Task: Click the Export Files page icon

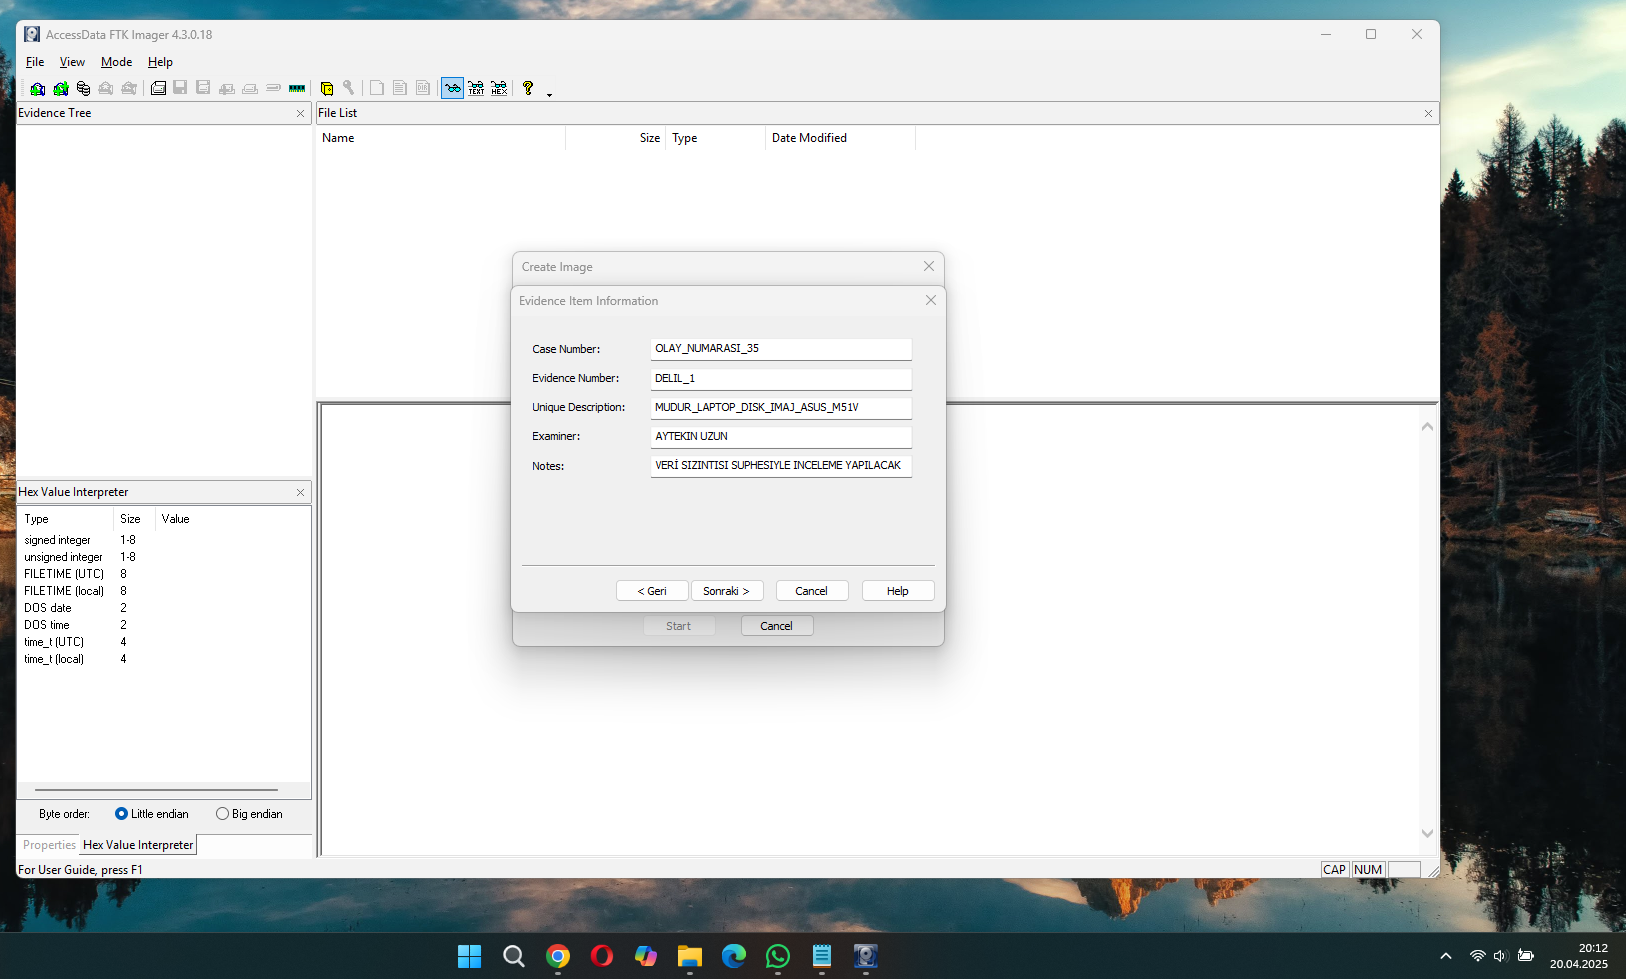Action: coord(377,88)
